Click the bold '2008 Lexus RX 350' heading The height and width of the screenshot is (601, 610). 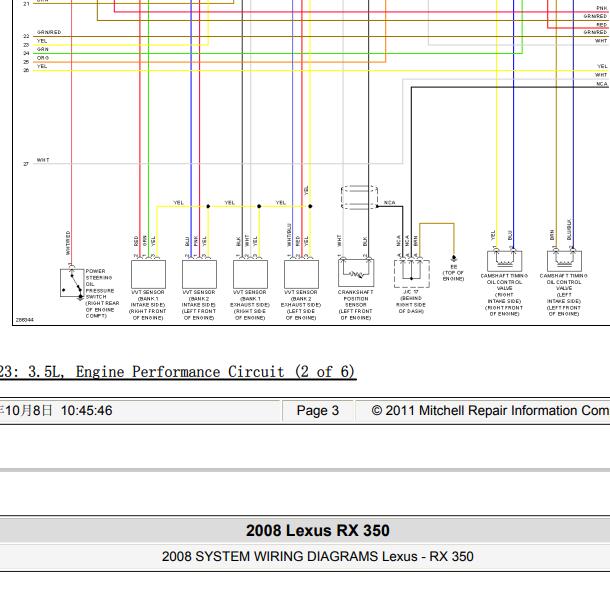pyautogui.click(x=317, y=531)
